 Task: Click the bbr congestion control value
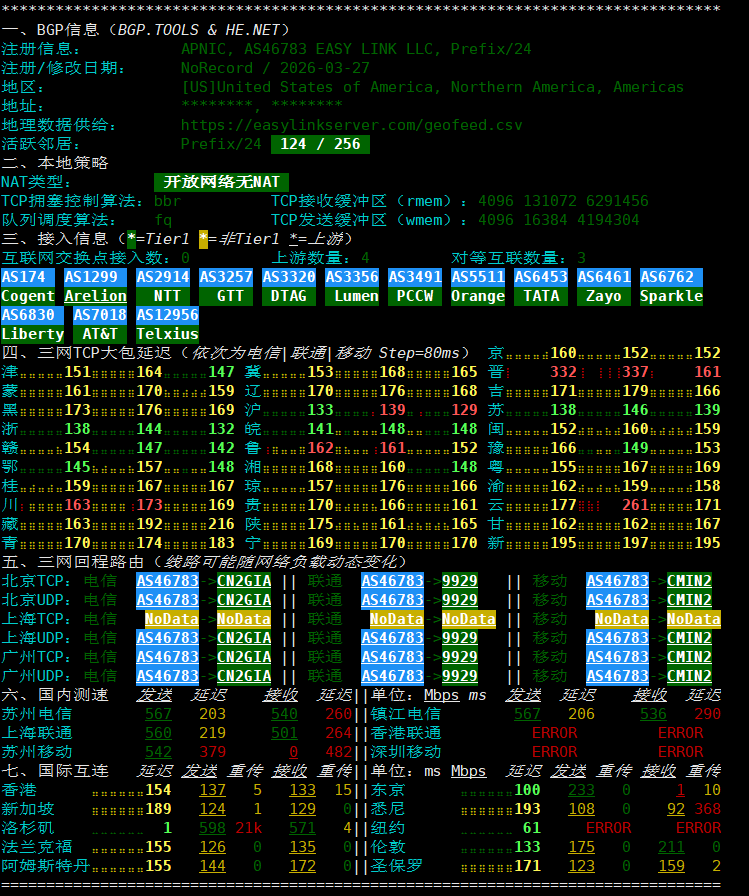pos(167,201)
